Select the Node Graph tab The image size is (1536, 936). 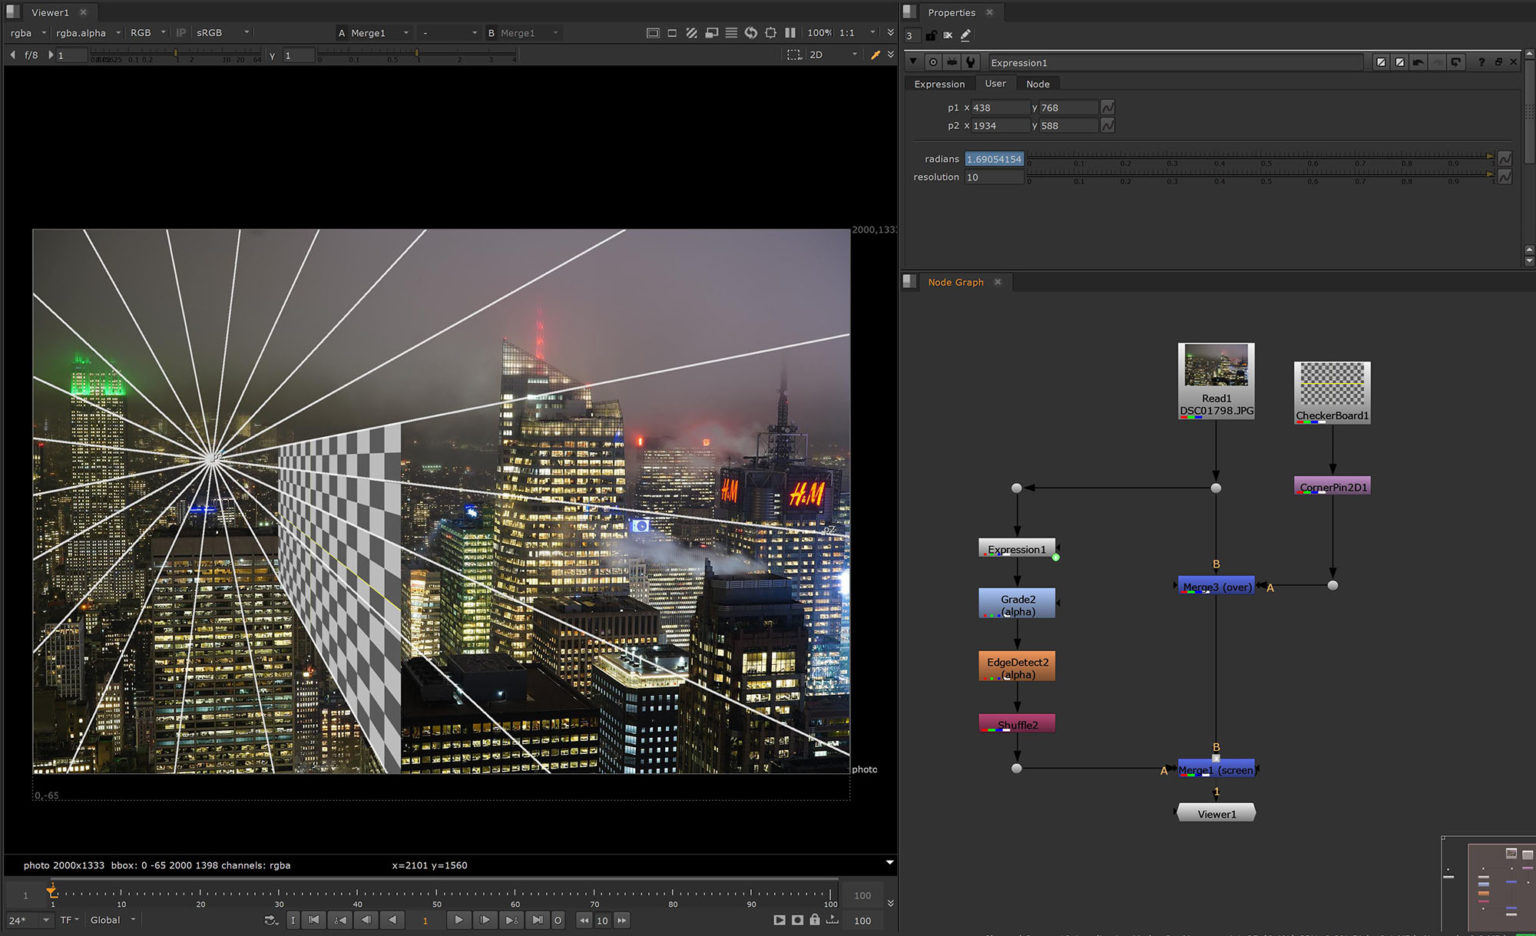tap(955, 282)
